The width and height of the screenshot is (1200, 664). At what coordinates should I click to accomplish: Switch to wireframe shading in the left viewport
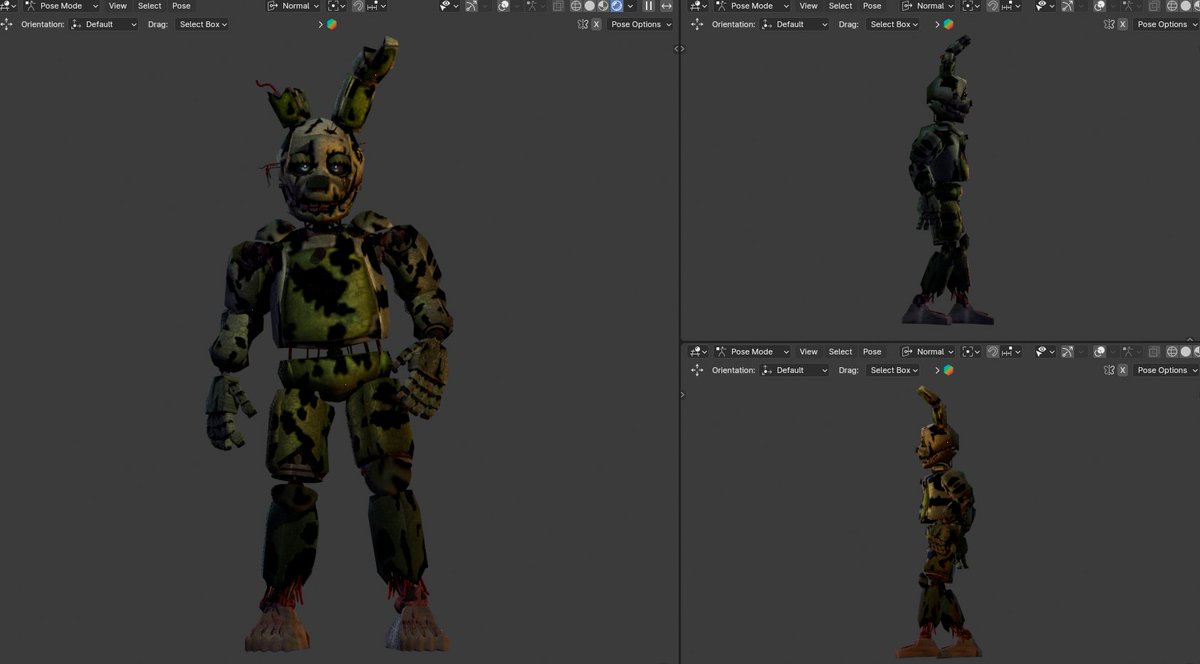(576, 6)
